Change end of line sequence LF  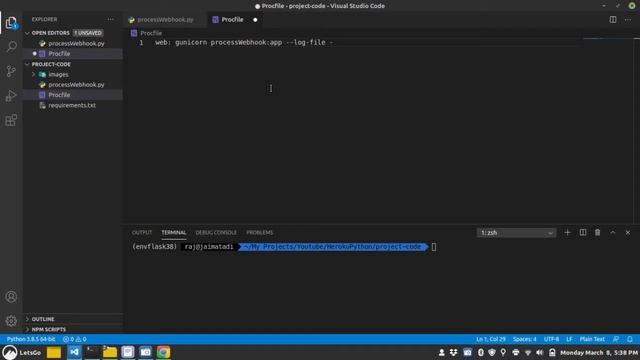point(569,339)
